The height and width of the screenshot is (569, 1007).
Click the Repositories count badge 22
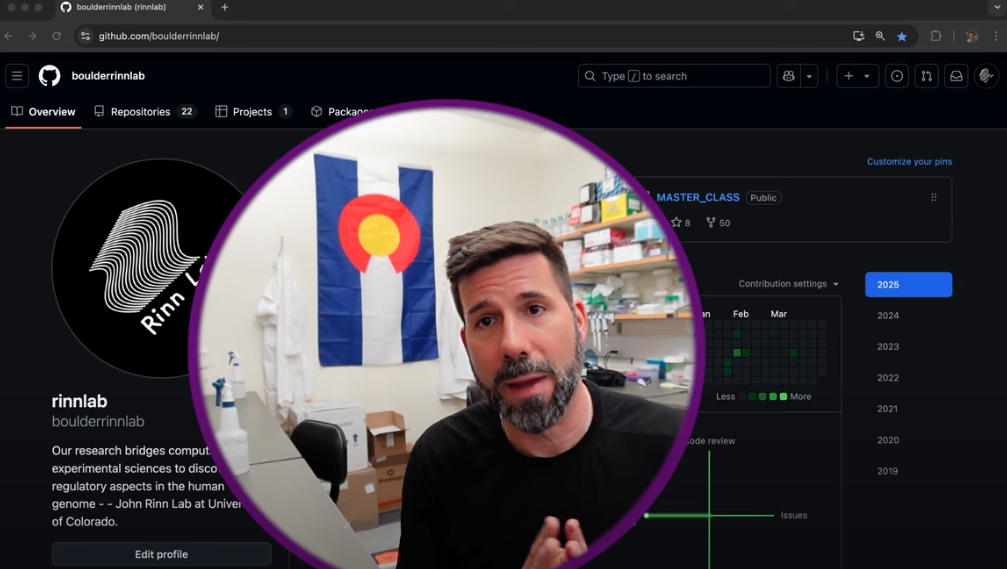[x=187, y=112]
